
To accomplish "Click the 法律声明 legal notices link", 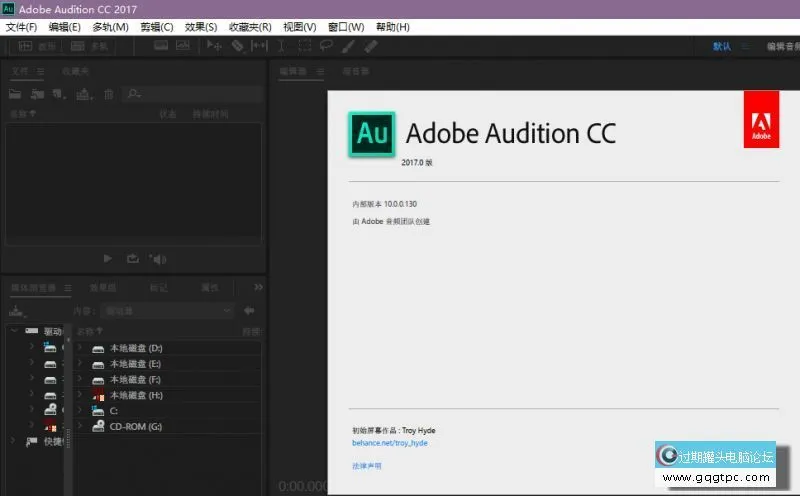I will tap(366, 466).
